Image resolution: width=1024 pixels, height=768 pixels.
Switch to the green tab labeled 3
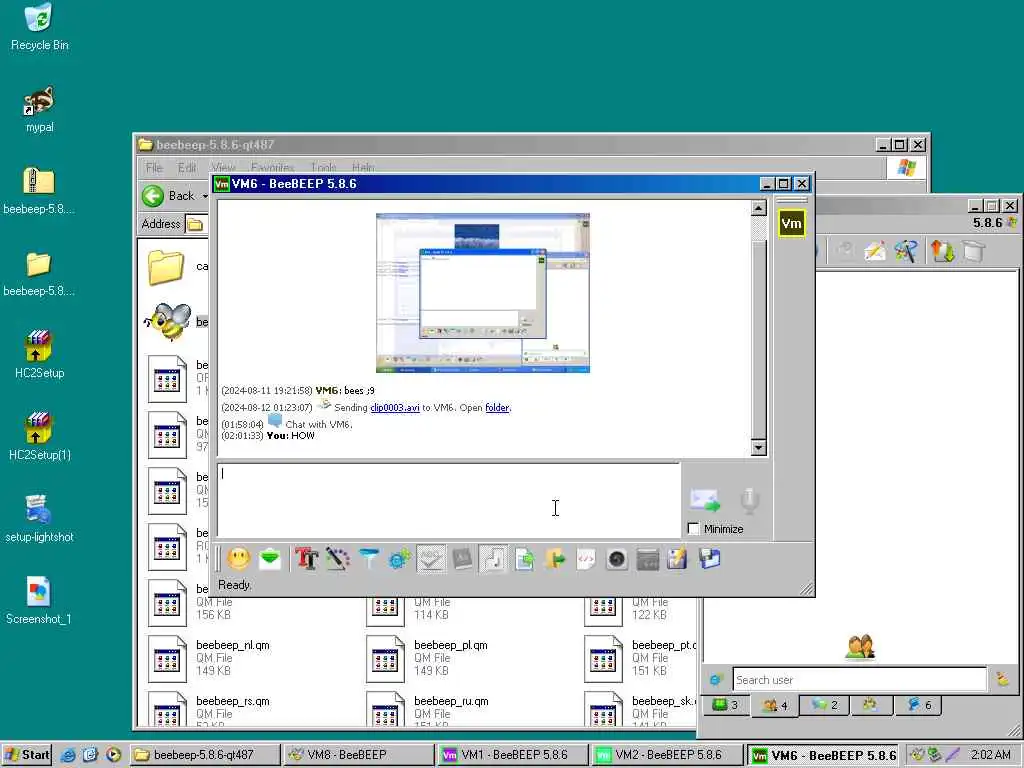coord(725,705)
